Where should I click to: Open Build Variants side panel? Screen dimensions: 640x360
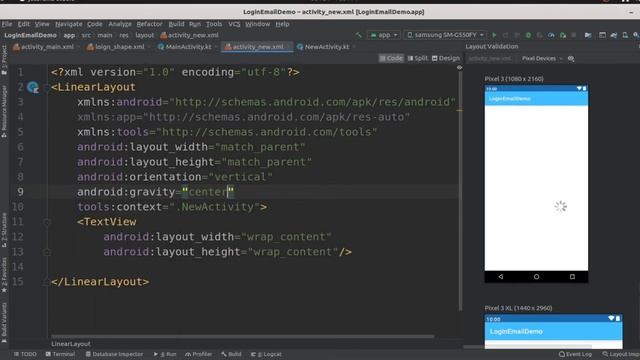(x=4, y=322)
